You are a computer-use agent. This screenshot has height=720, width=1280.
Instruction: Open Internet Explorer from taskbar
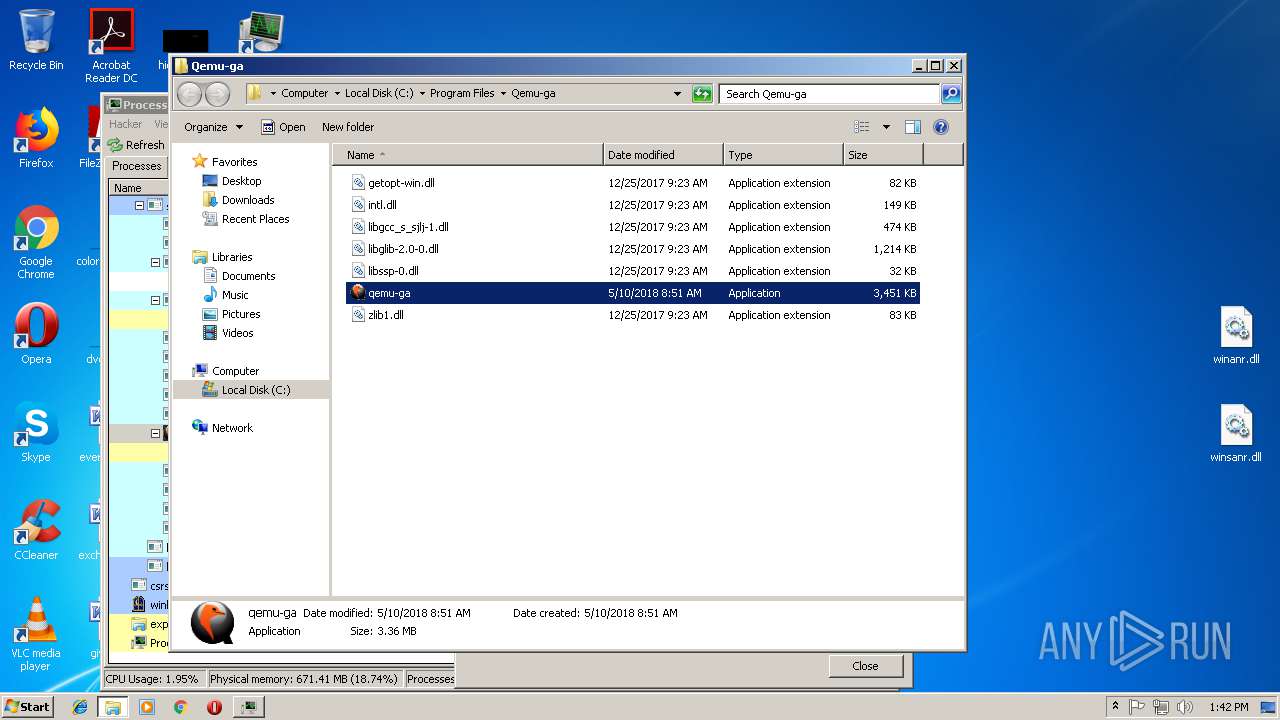tap(80, 707)
